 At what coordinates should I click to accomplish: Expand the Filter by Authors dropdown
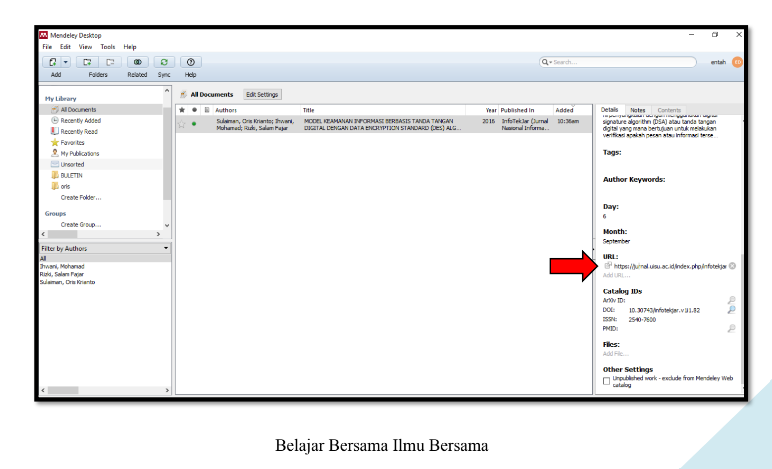166,247
